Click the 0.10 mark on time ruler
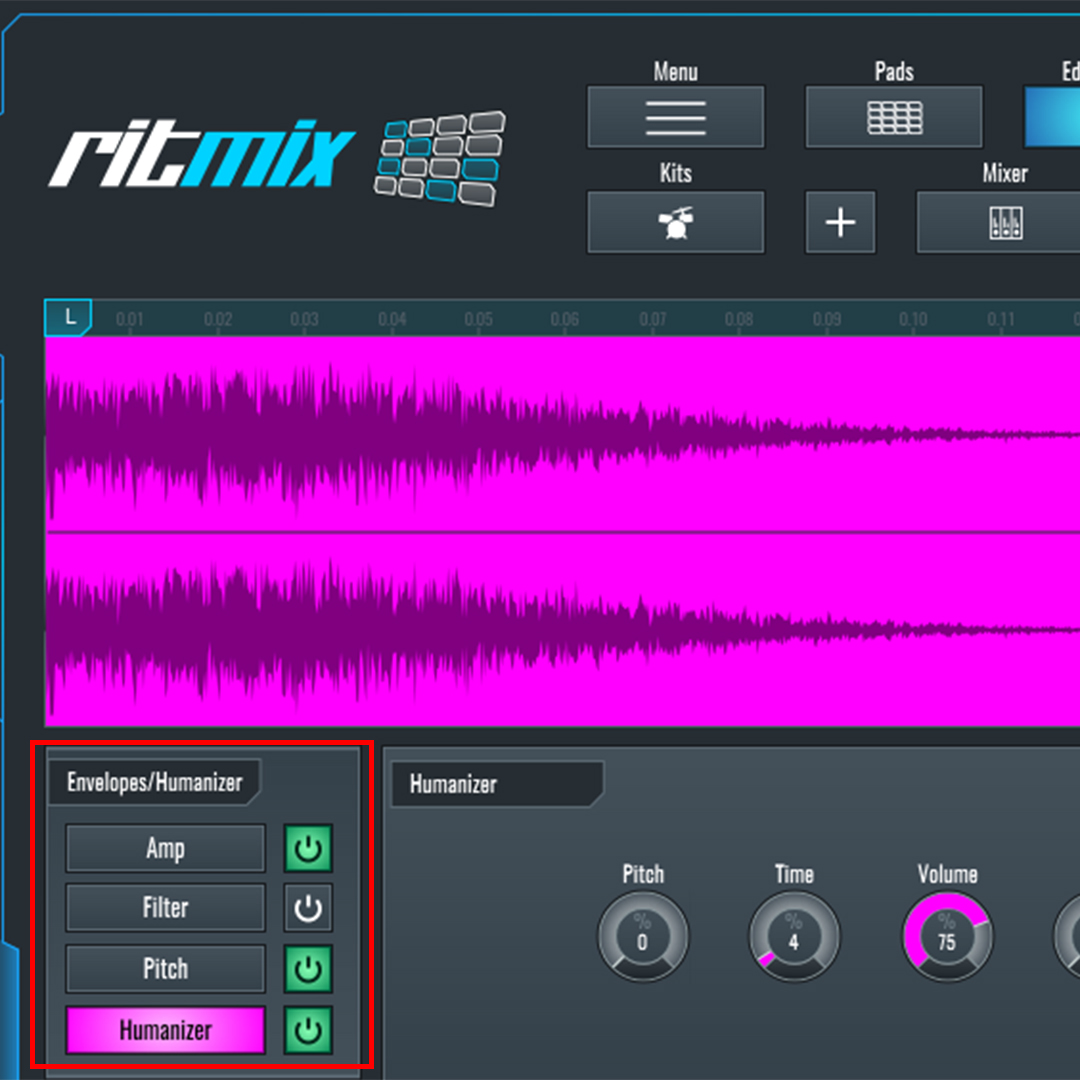The width and height of the screenshot is (1080, 1080). point(913,319)
